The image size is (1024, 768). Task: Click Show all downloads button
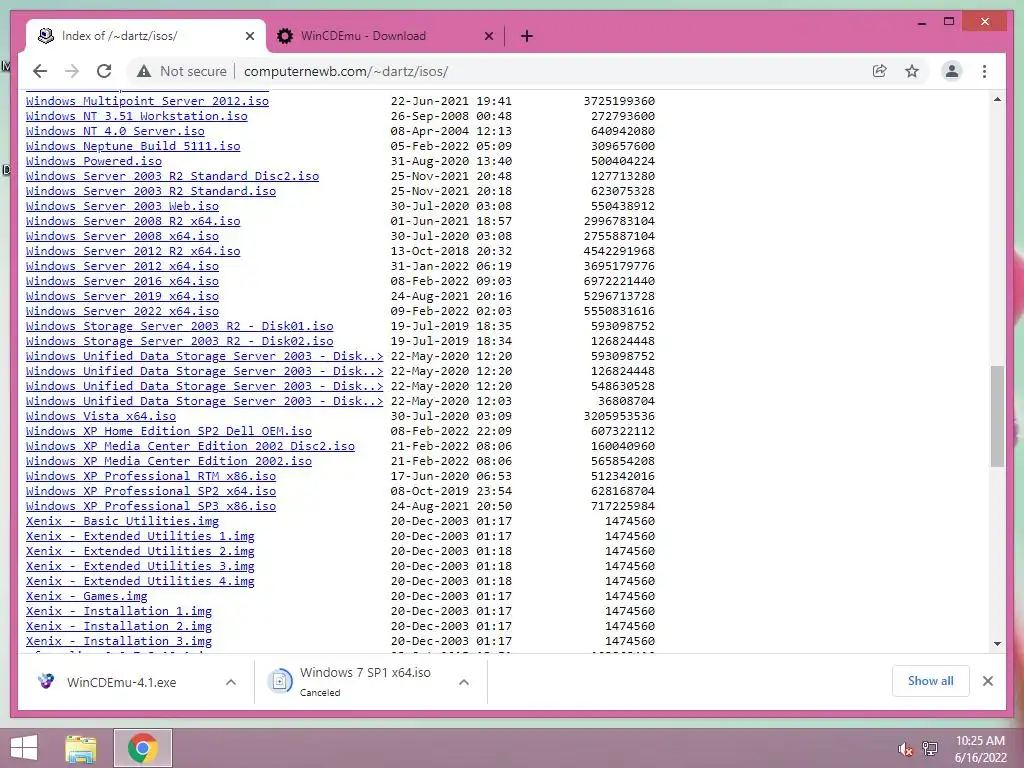(930, 681)
